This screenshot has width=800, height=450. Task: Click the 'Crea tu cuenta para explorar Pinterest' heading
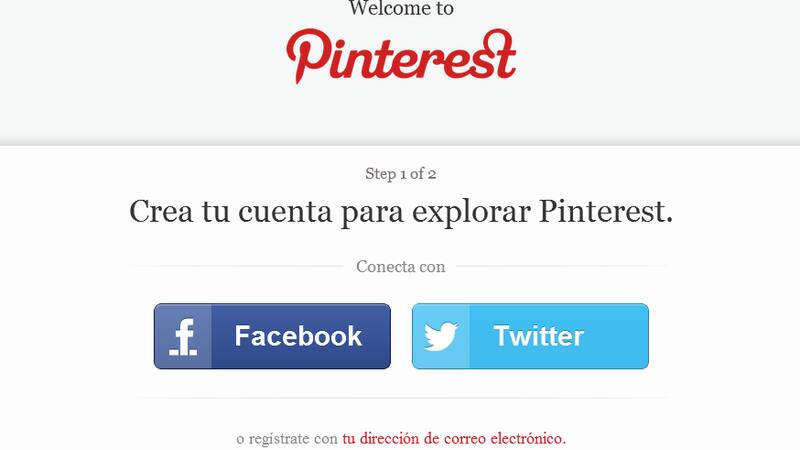tap(401, 212)
